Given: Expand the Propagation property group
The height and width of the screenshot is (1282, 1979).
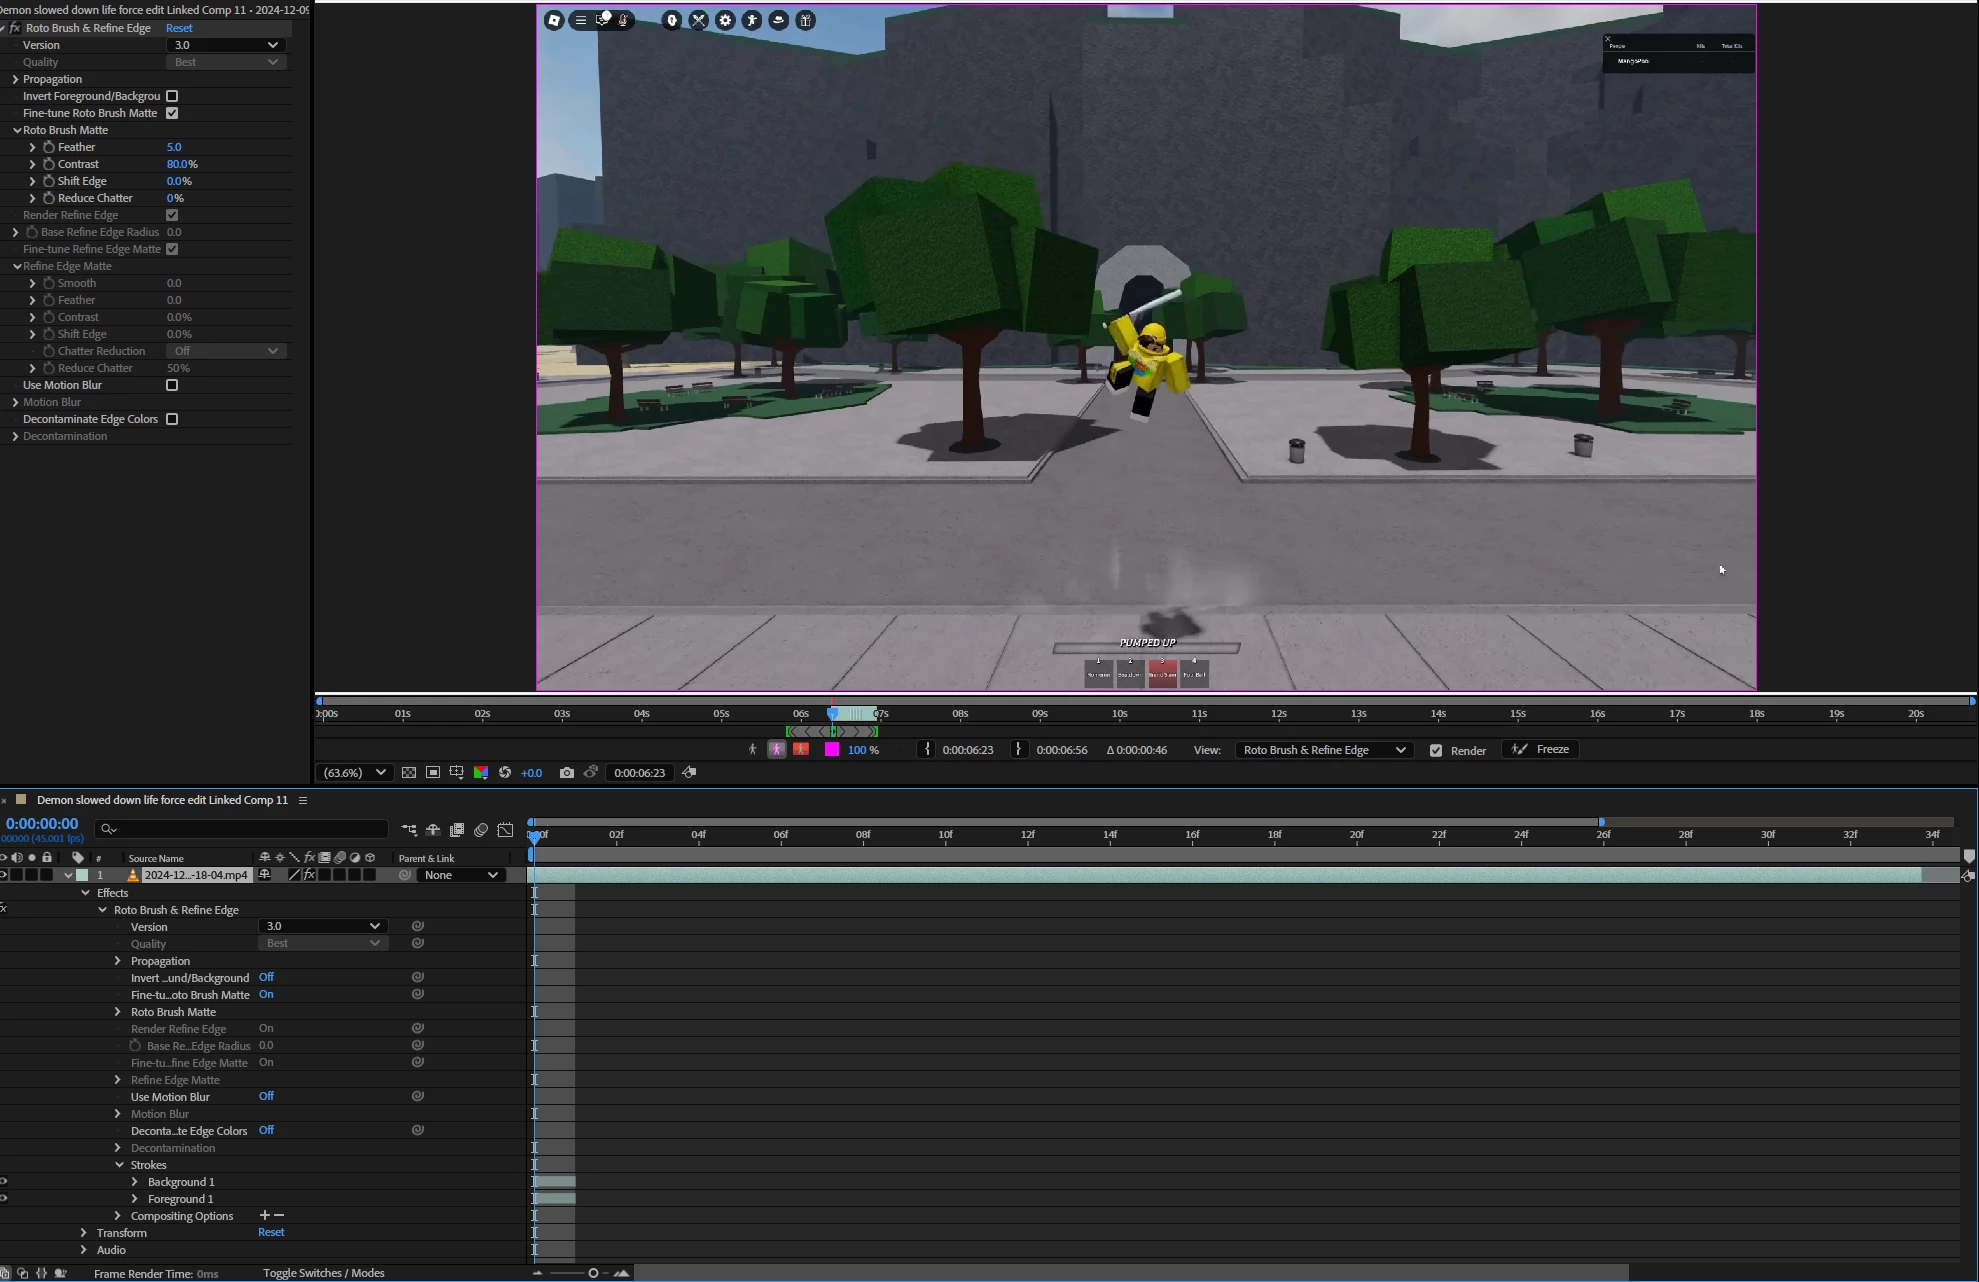Looking at the screenshot, I should pos(15,79).
